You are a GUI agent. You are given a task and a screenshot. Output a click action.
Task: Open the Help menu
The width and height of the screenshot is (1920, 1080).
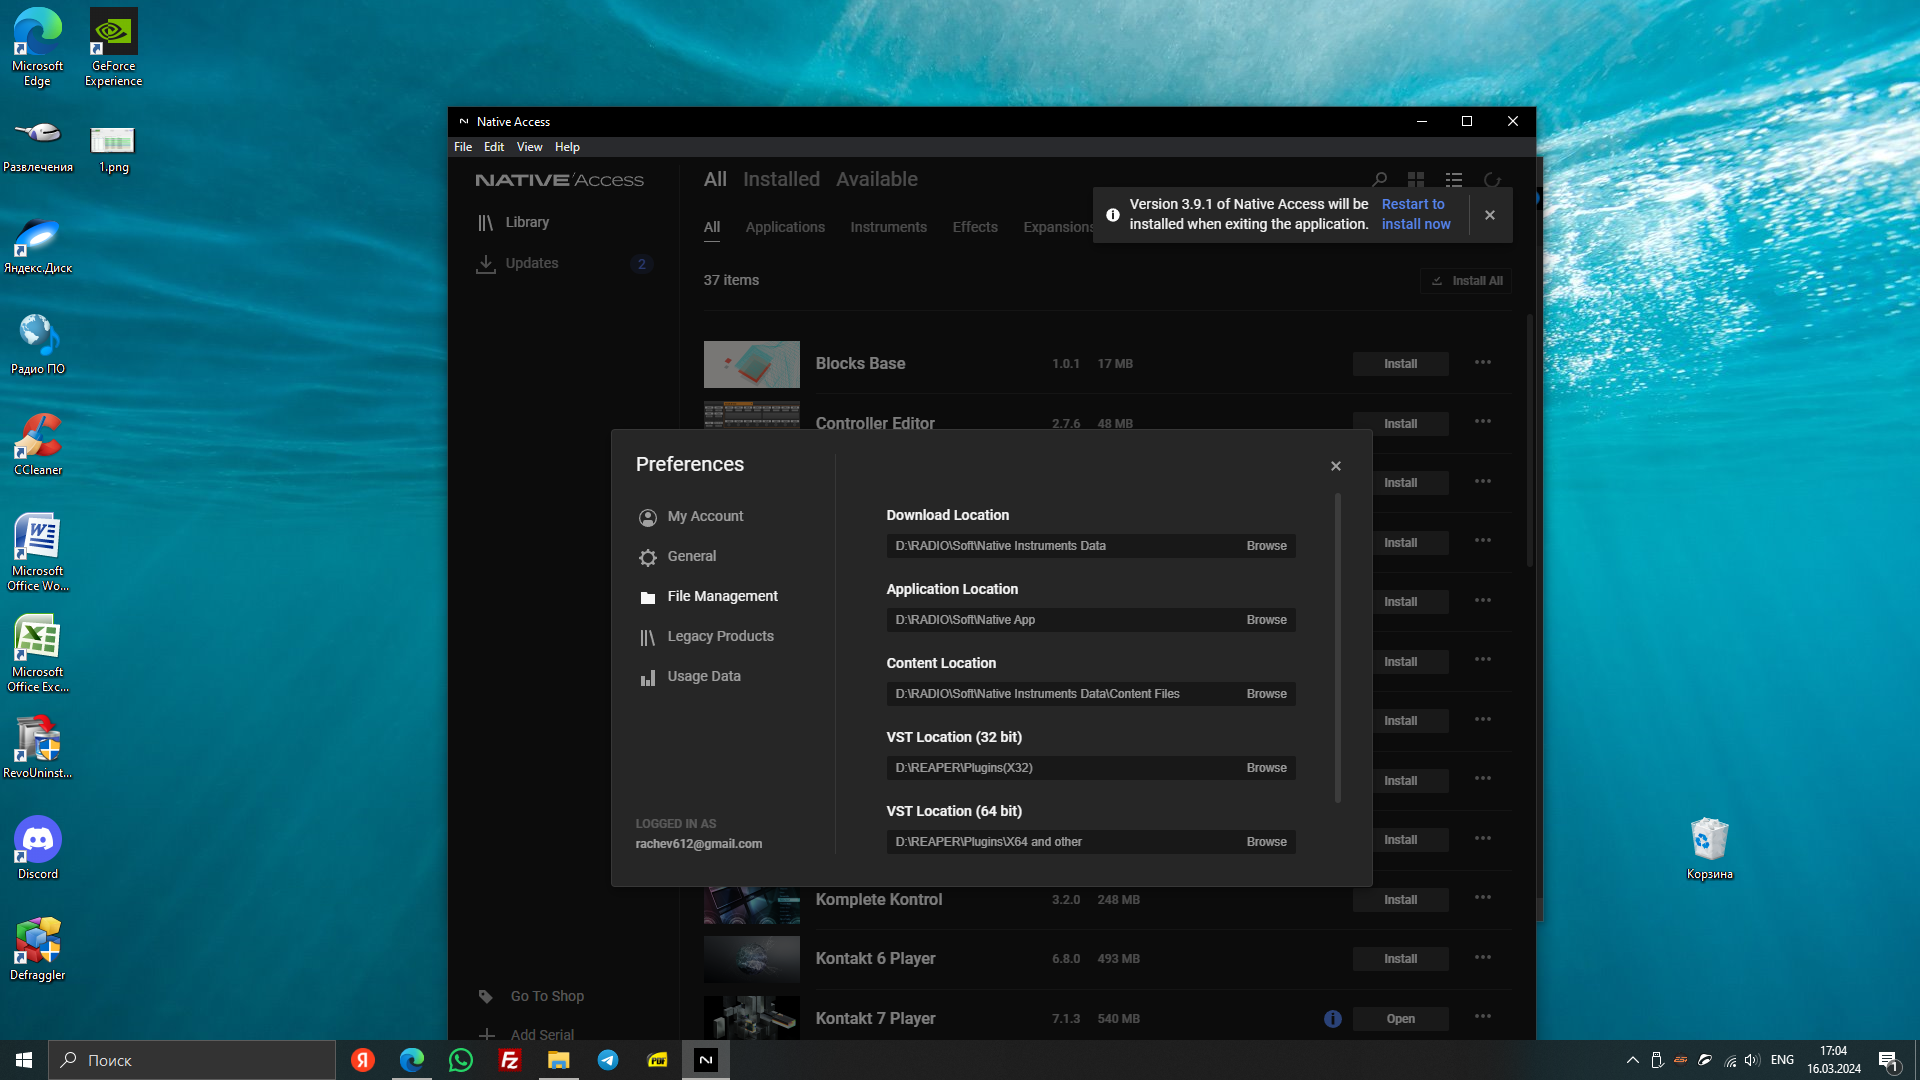coord(567,147)
